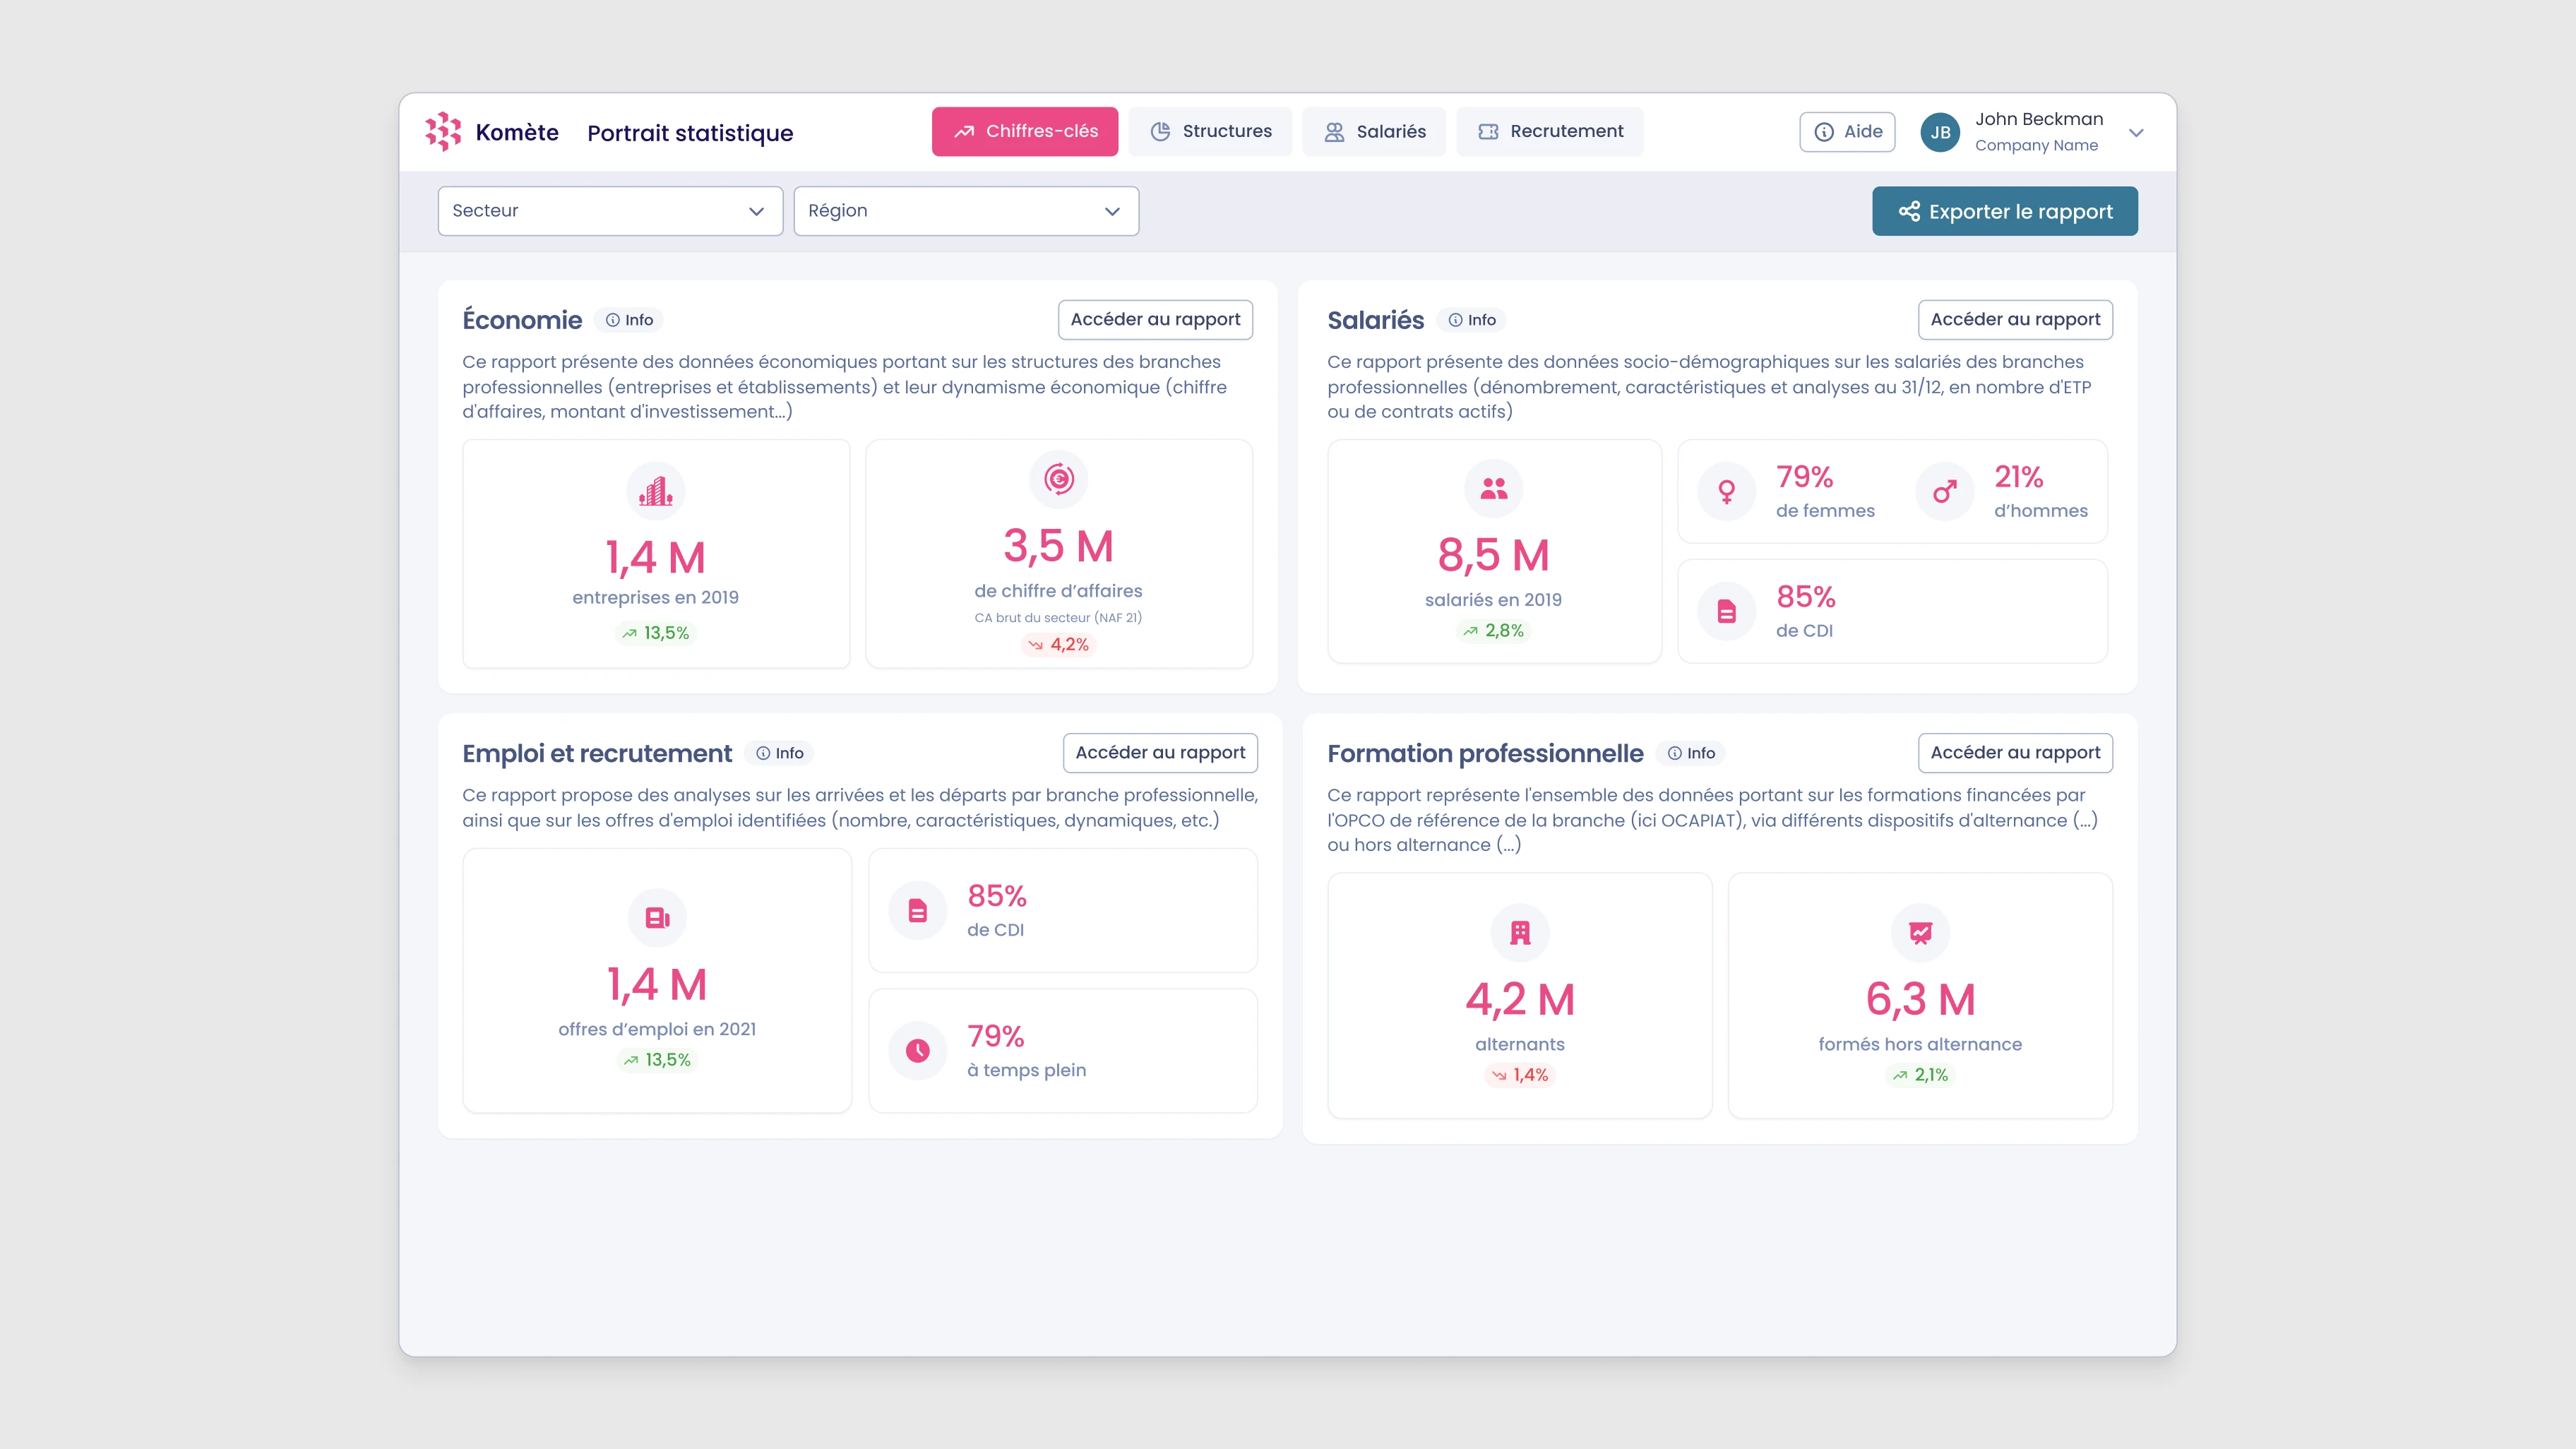Click the presentation icon above formés hors alternance
The width and height of the screenshot is (2576, 1449).
tap(1920, 933)
